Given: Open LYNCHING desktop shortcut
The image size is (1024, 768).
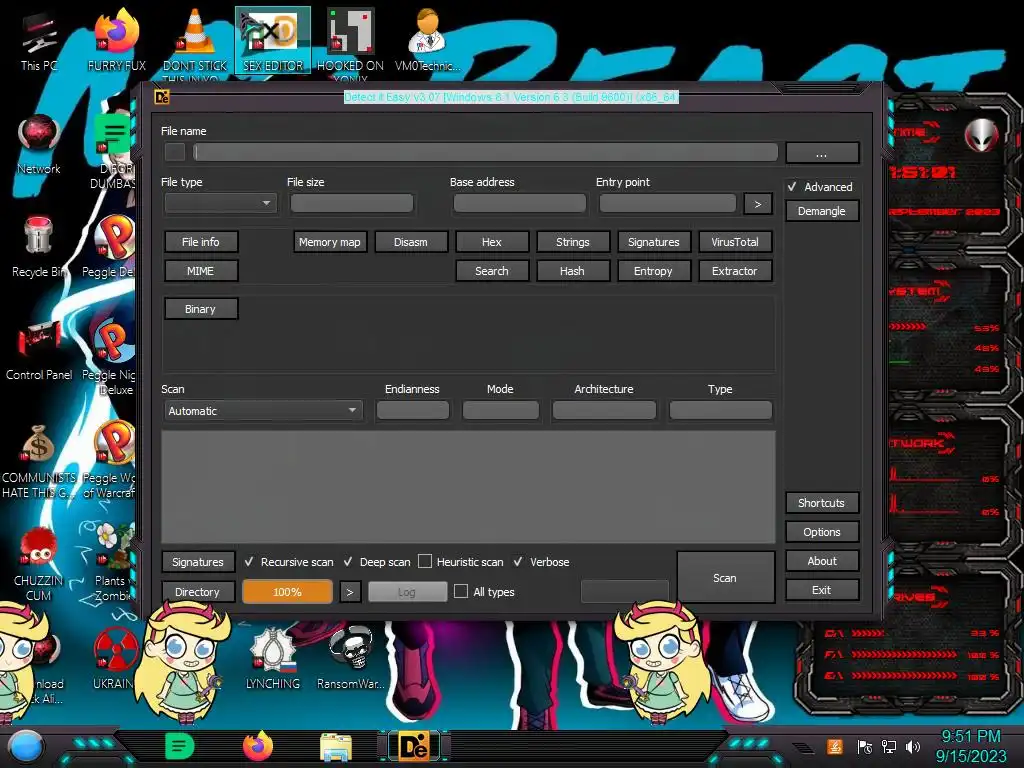Looking at the screenshot, I should (273, 658).
